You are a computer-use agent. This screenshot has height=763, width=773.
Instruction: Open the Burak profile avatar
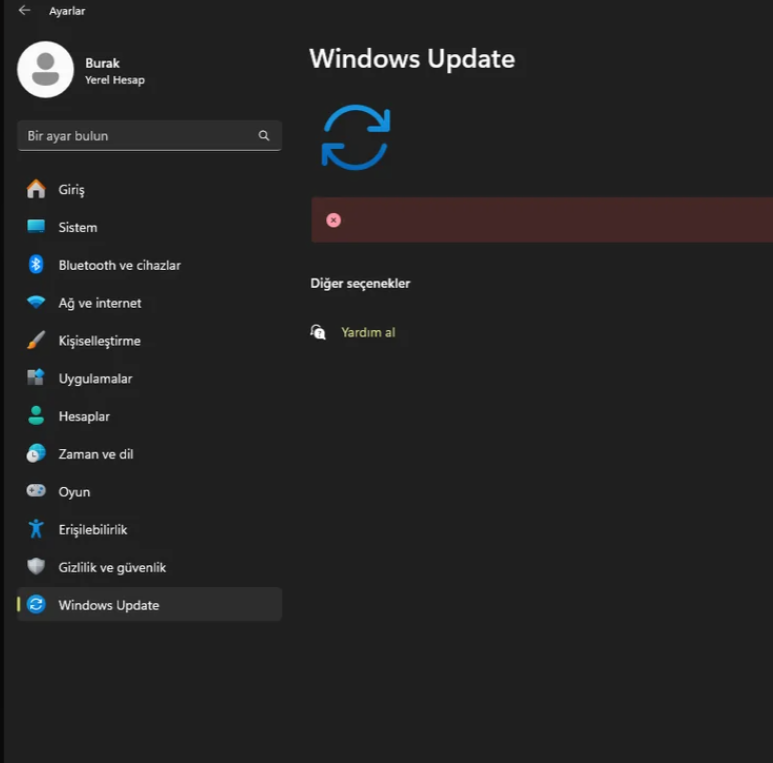tap(45, 69)
